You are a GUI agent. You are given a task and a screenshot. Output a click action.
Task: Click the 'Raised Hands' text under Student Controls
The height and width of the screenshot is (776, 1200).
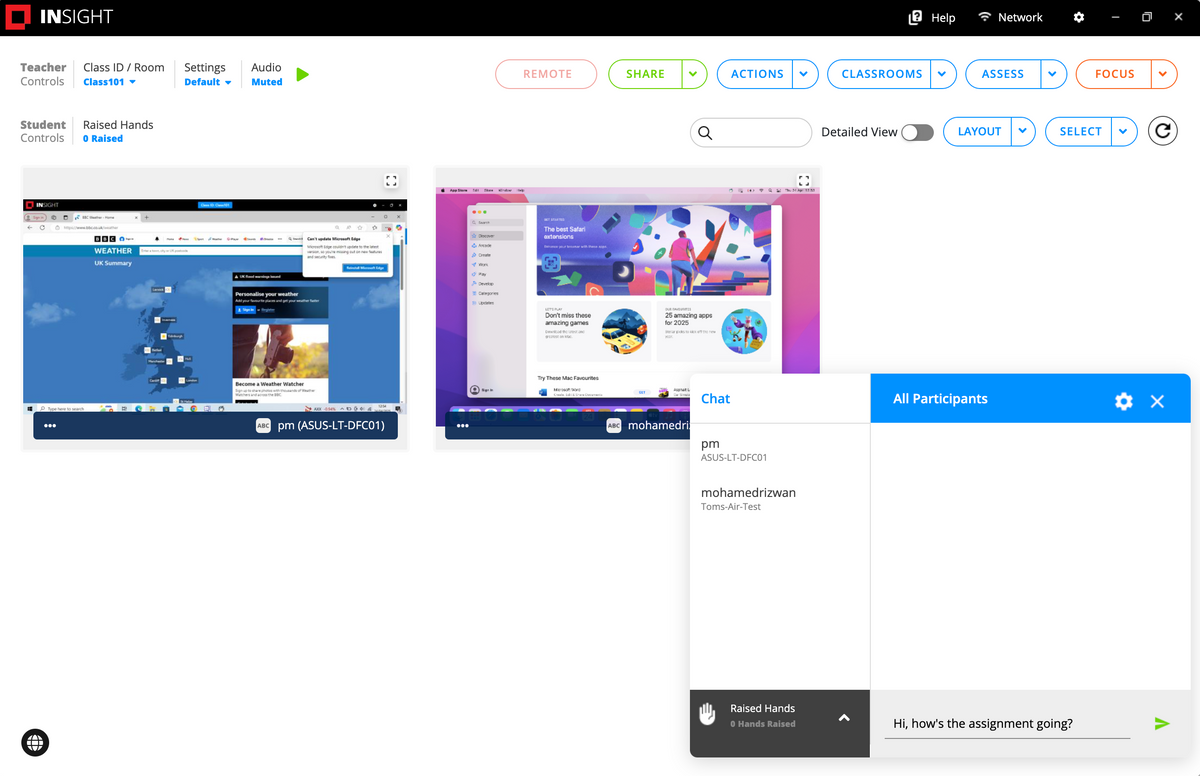pos(118,125)
